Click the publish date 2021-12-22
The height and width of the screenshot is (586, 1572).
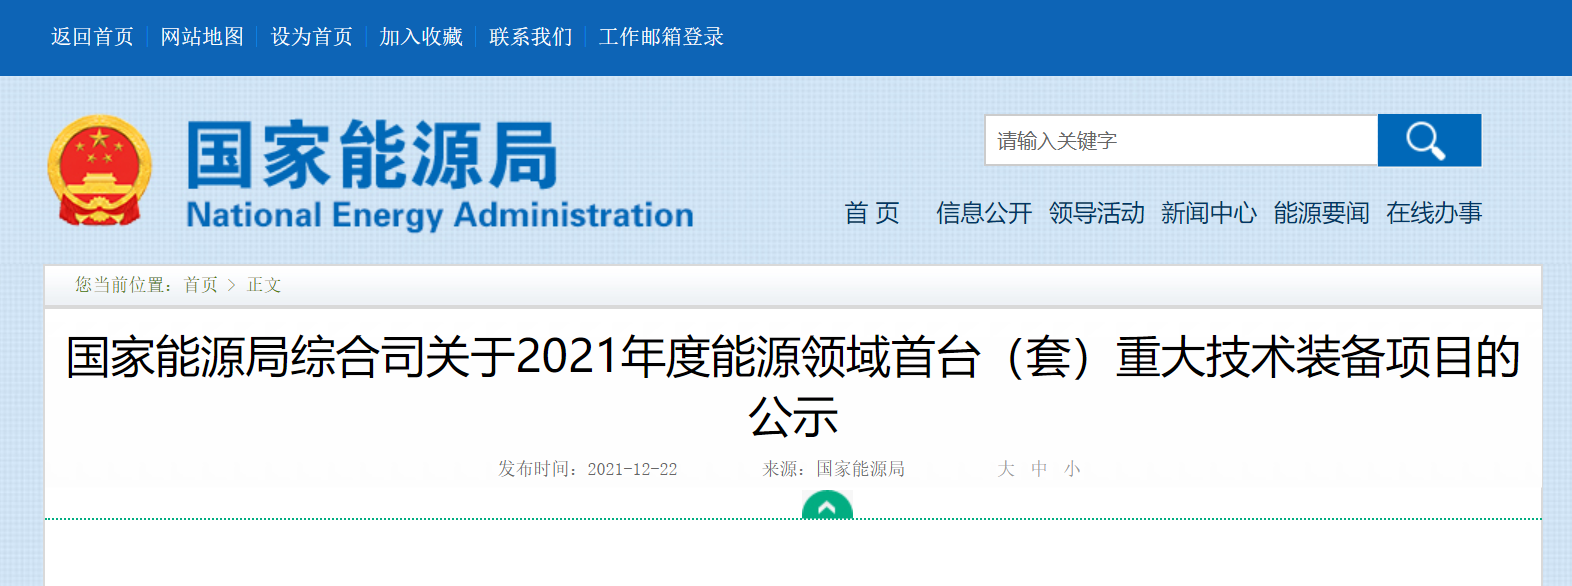point(632,469)
